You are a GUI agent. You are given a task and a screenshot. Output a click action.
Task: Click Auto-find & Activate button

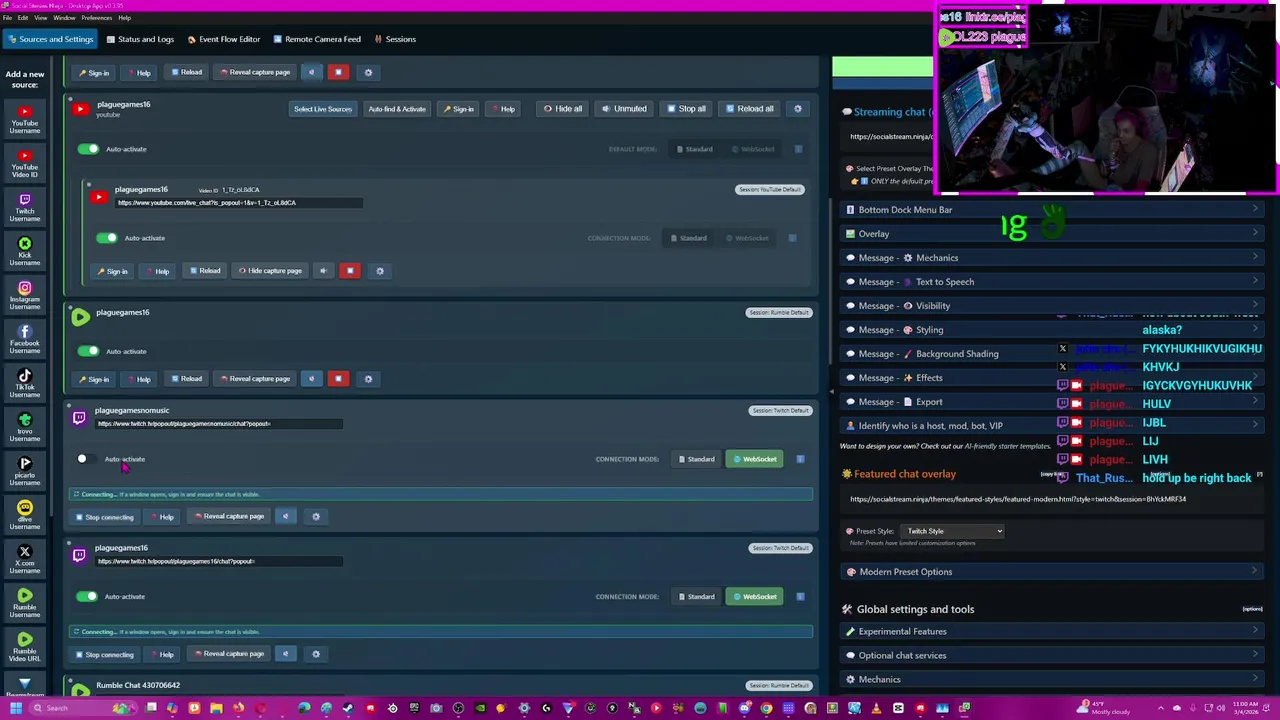coord(397,109)
